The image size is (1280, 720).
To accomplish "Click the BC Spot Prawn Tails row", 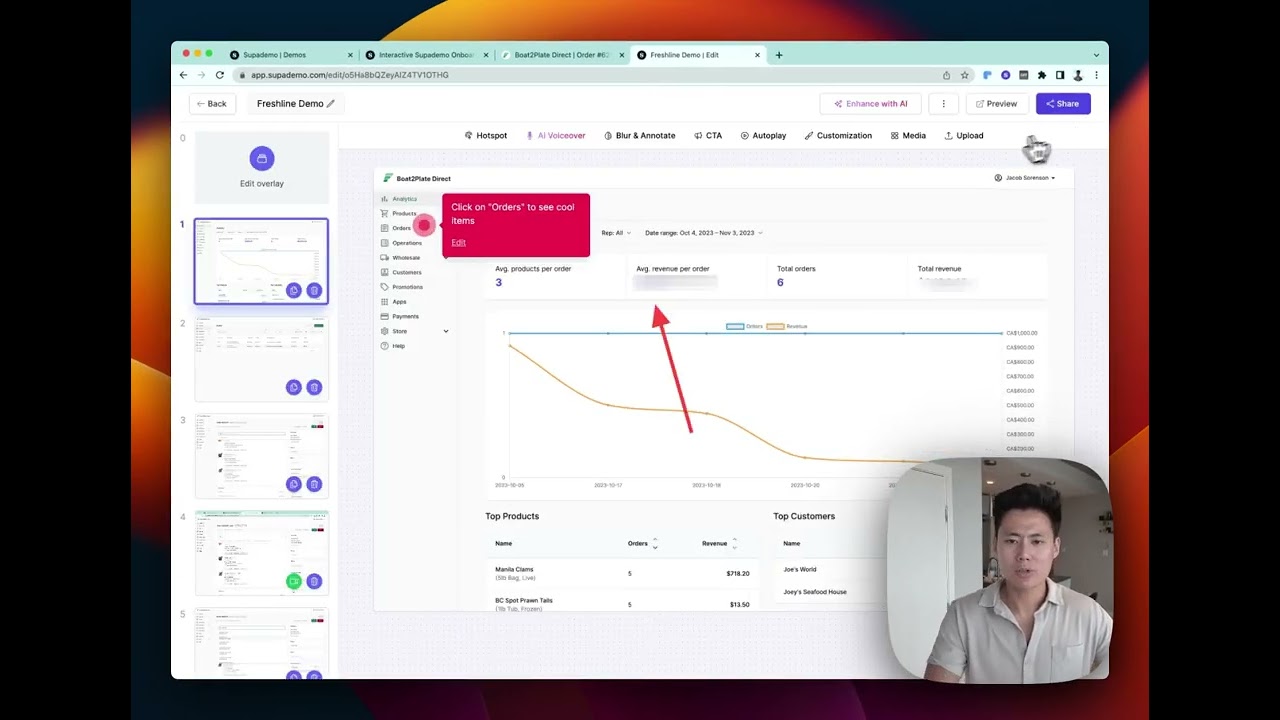I will [620, 604].
